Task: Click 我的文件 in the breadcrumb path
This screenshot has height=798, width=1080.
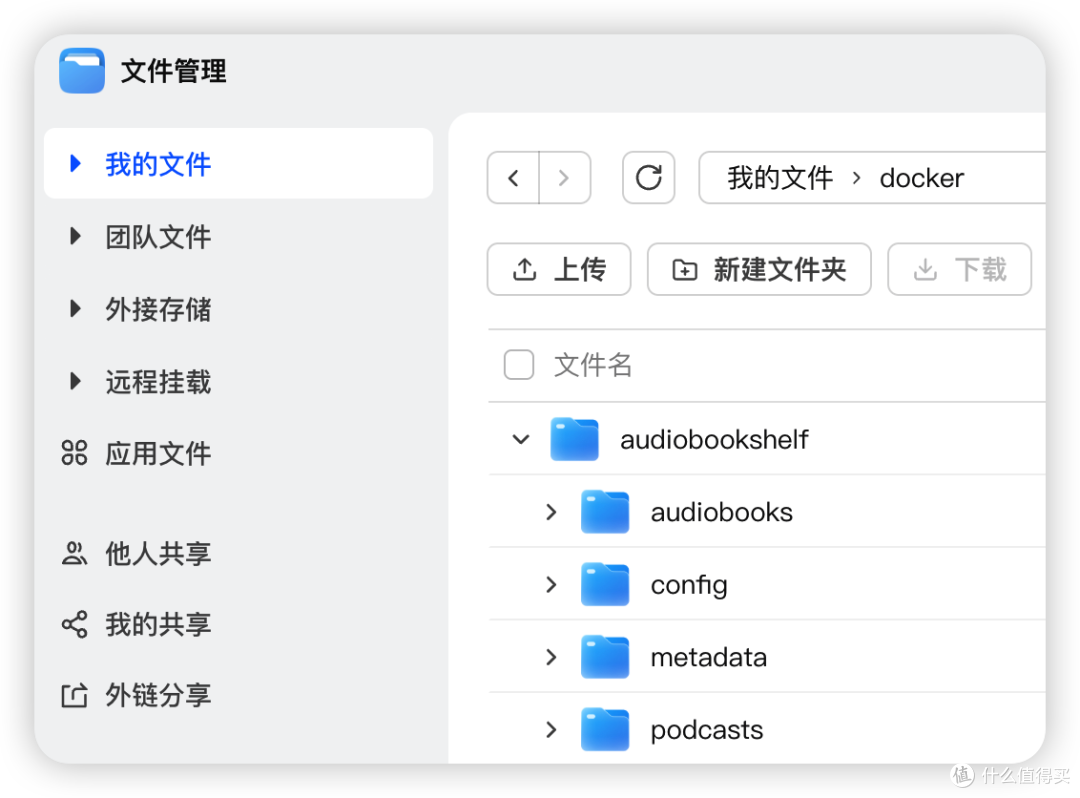Action: pos(780,178)
